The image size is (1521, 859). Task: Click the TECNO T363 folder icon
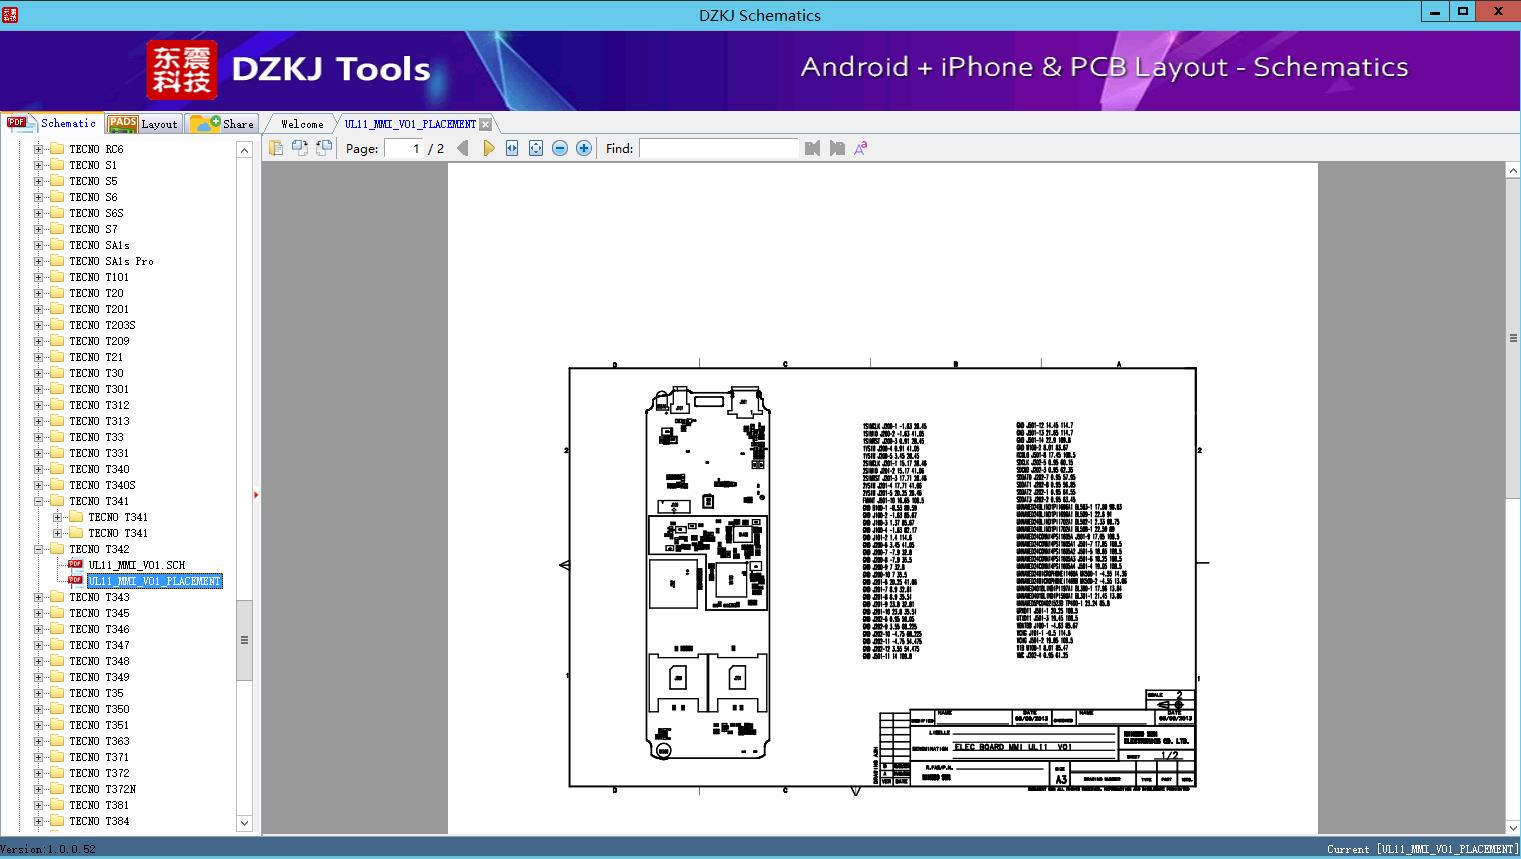56,741
